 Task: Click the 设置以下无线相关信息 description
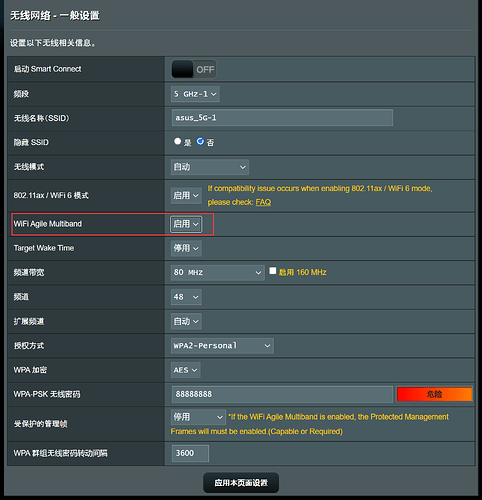(53, 43)
